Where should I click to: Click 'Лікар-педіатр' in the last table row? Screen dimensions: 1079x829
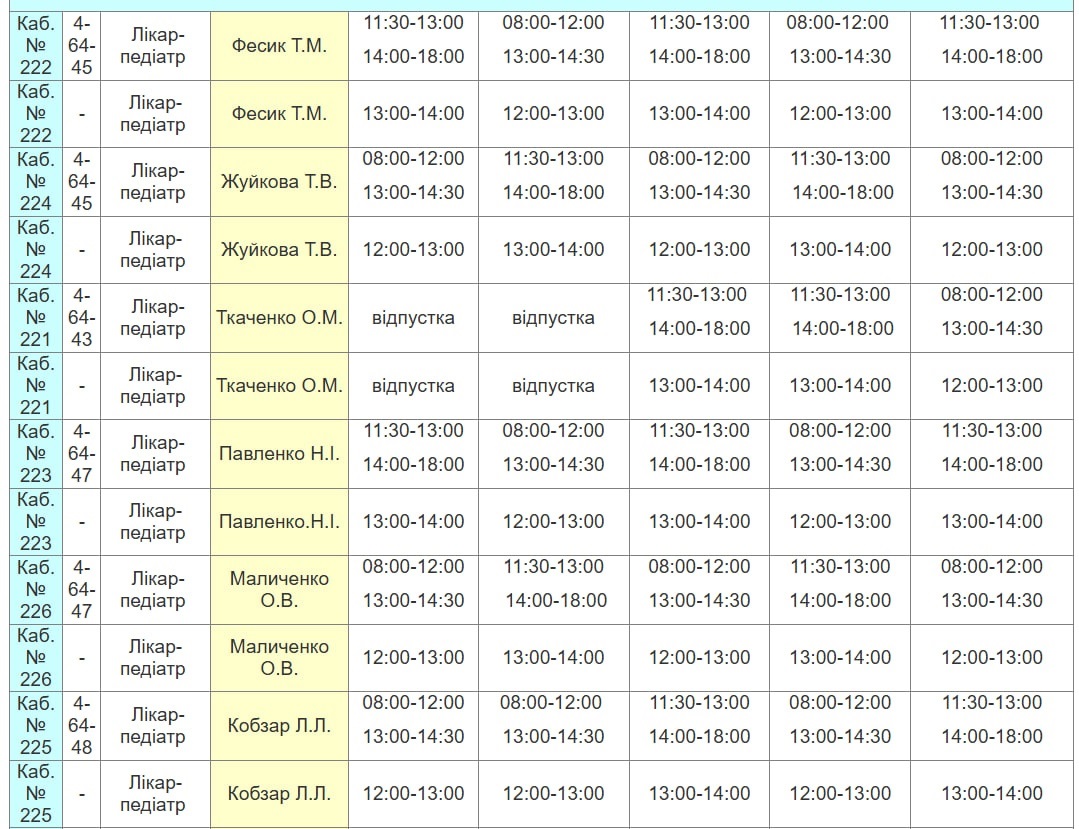tap(156, 794)
